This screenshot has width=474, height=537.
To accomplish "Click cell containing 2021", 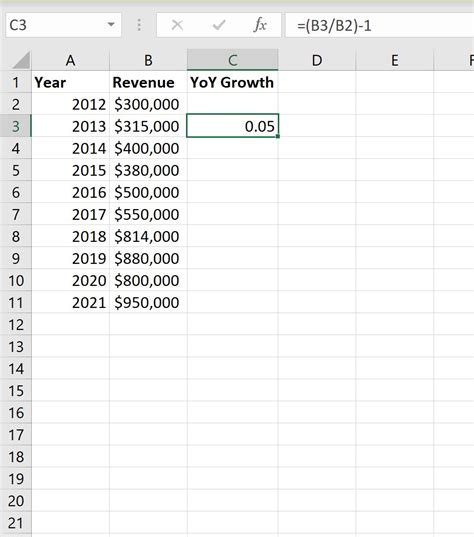I will click(x=71, y=302).
